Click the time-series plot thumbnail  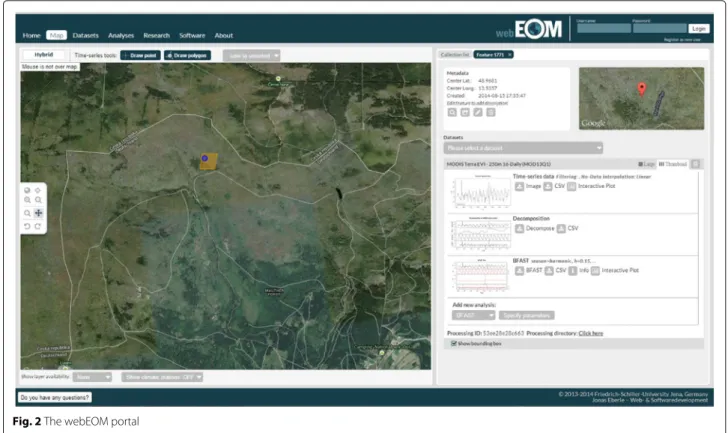click(x=482, y=192)
